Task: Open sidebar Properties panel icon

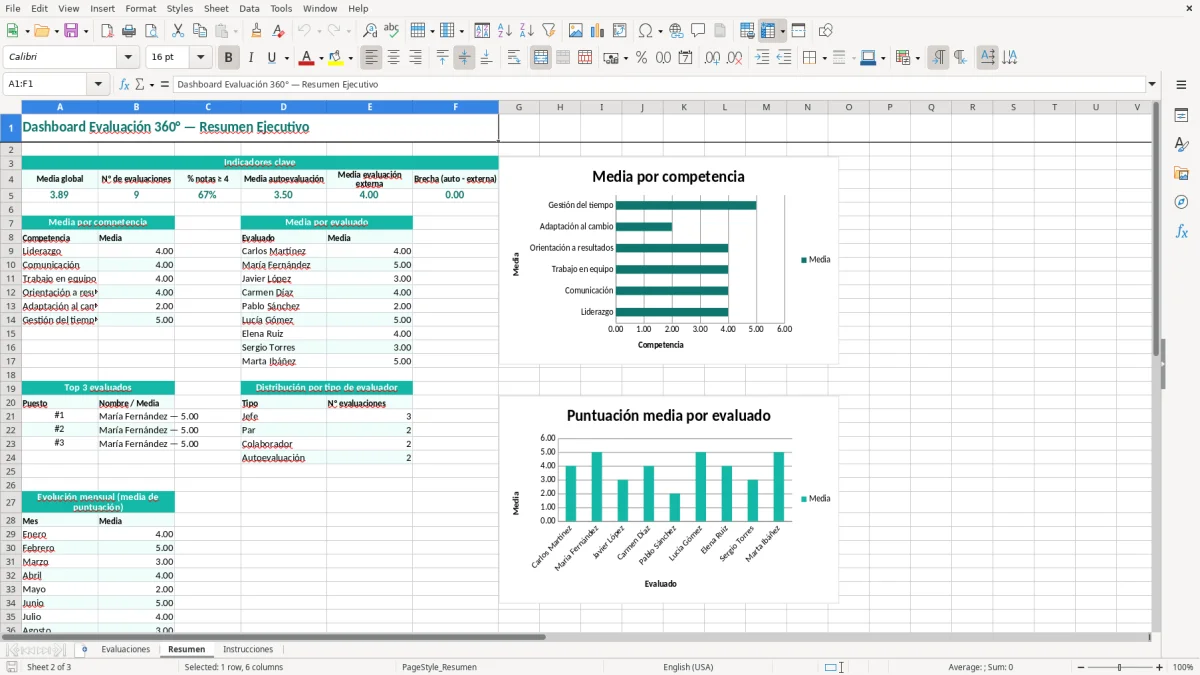Action: (x=1181, y=116)
